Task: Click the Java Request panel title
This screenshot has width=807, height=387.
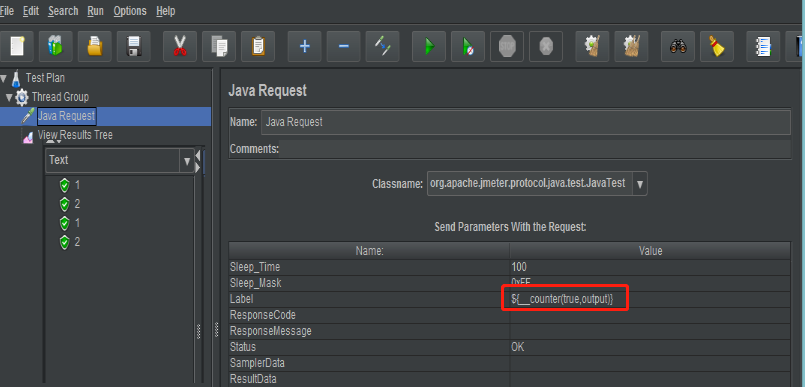Action: (x=268, y=91)
